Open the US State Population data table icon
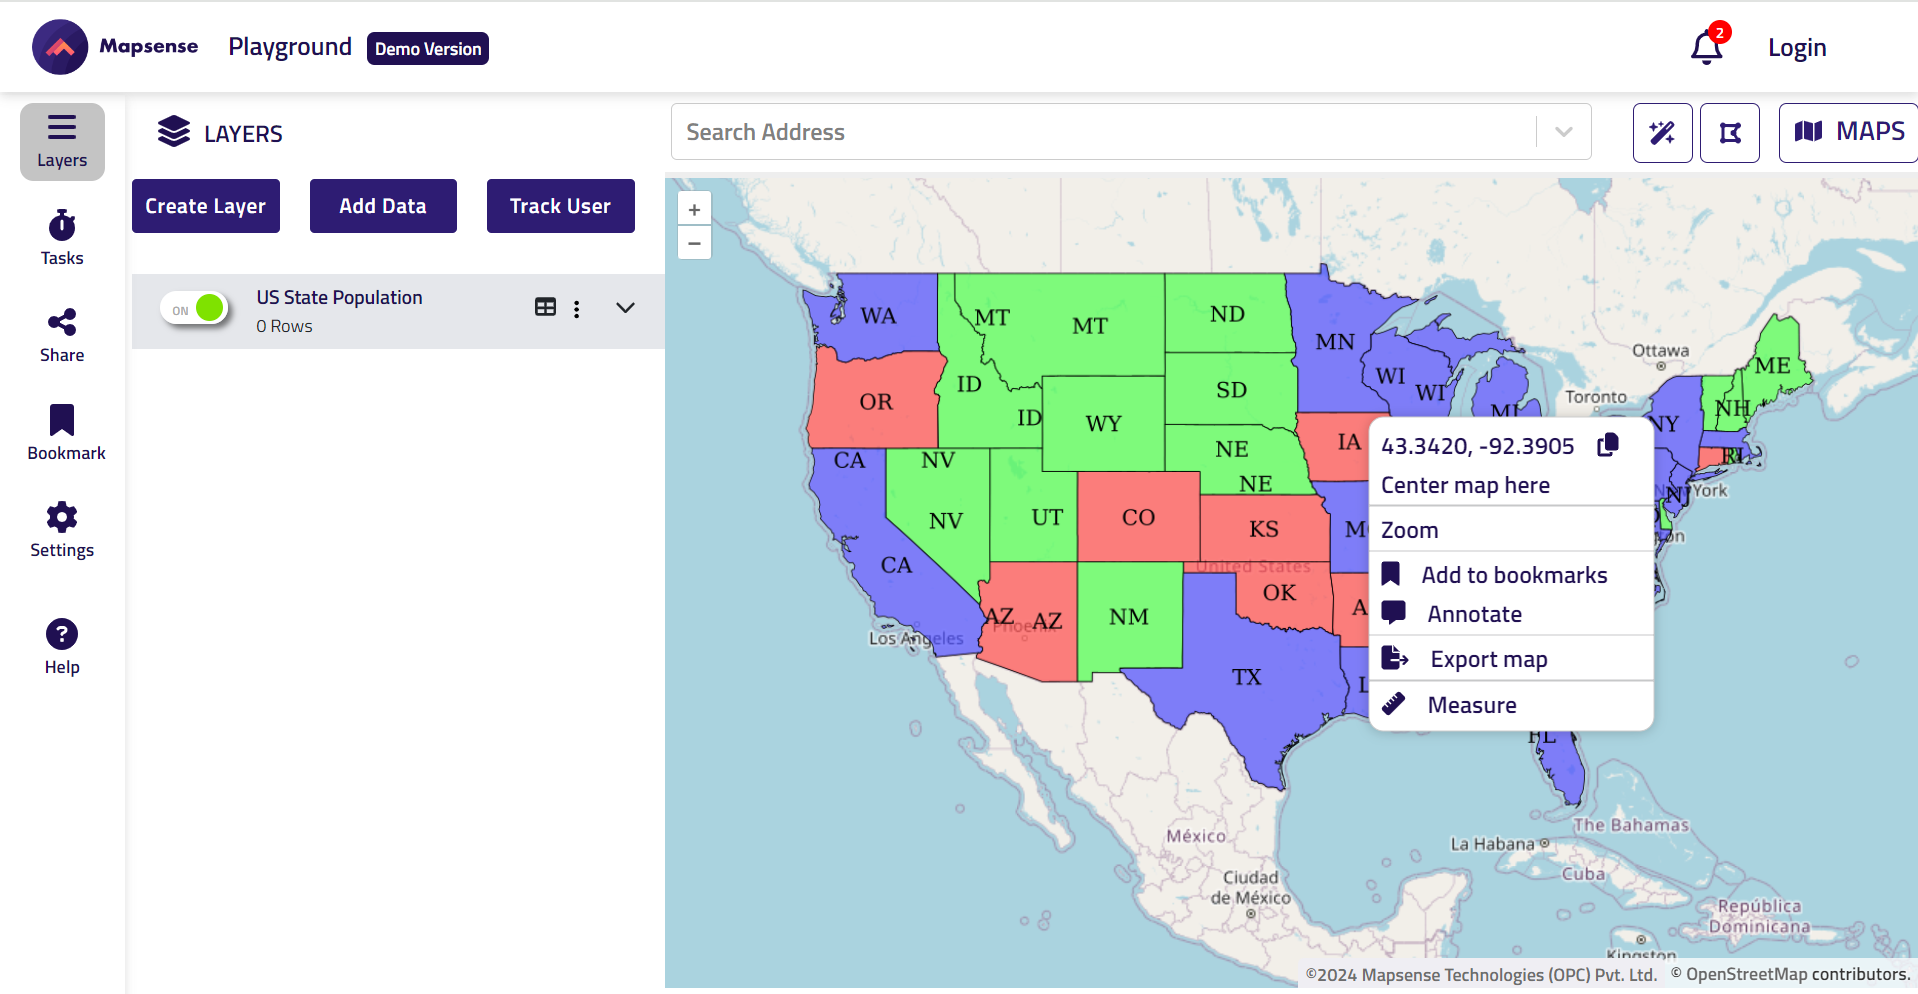This screenshot has width=1918, height=994. [545, 307]
